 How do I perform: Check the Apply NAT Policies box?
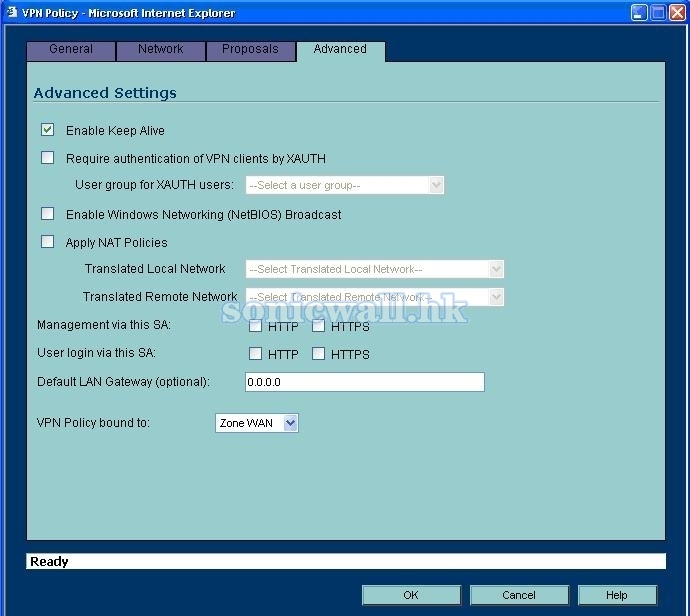coord(47,242)
